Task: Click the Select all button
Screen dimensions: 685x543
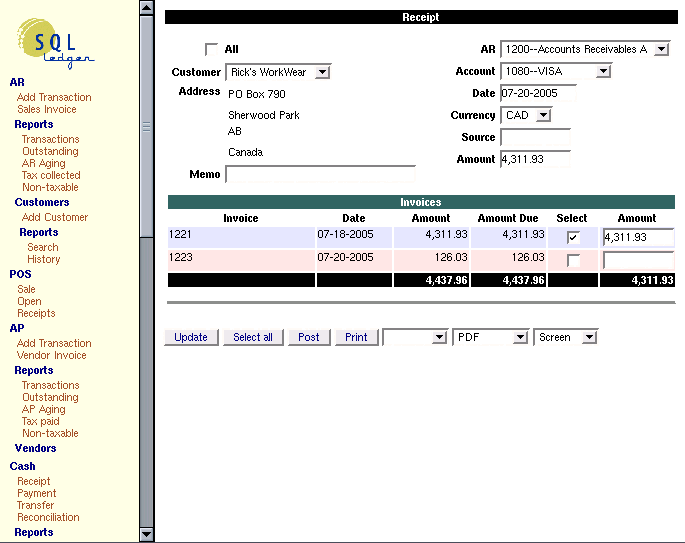Action: [253, 337]
